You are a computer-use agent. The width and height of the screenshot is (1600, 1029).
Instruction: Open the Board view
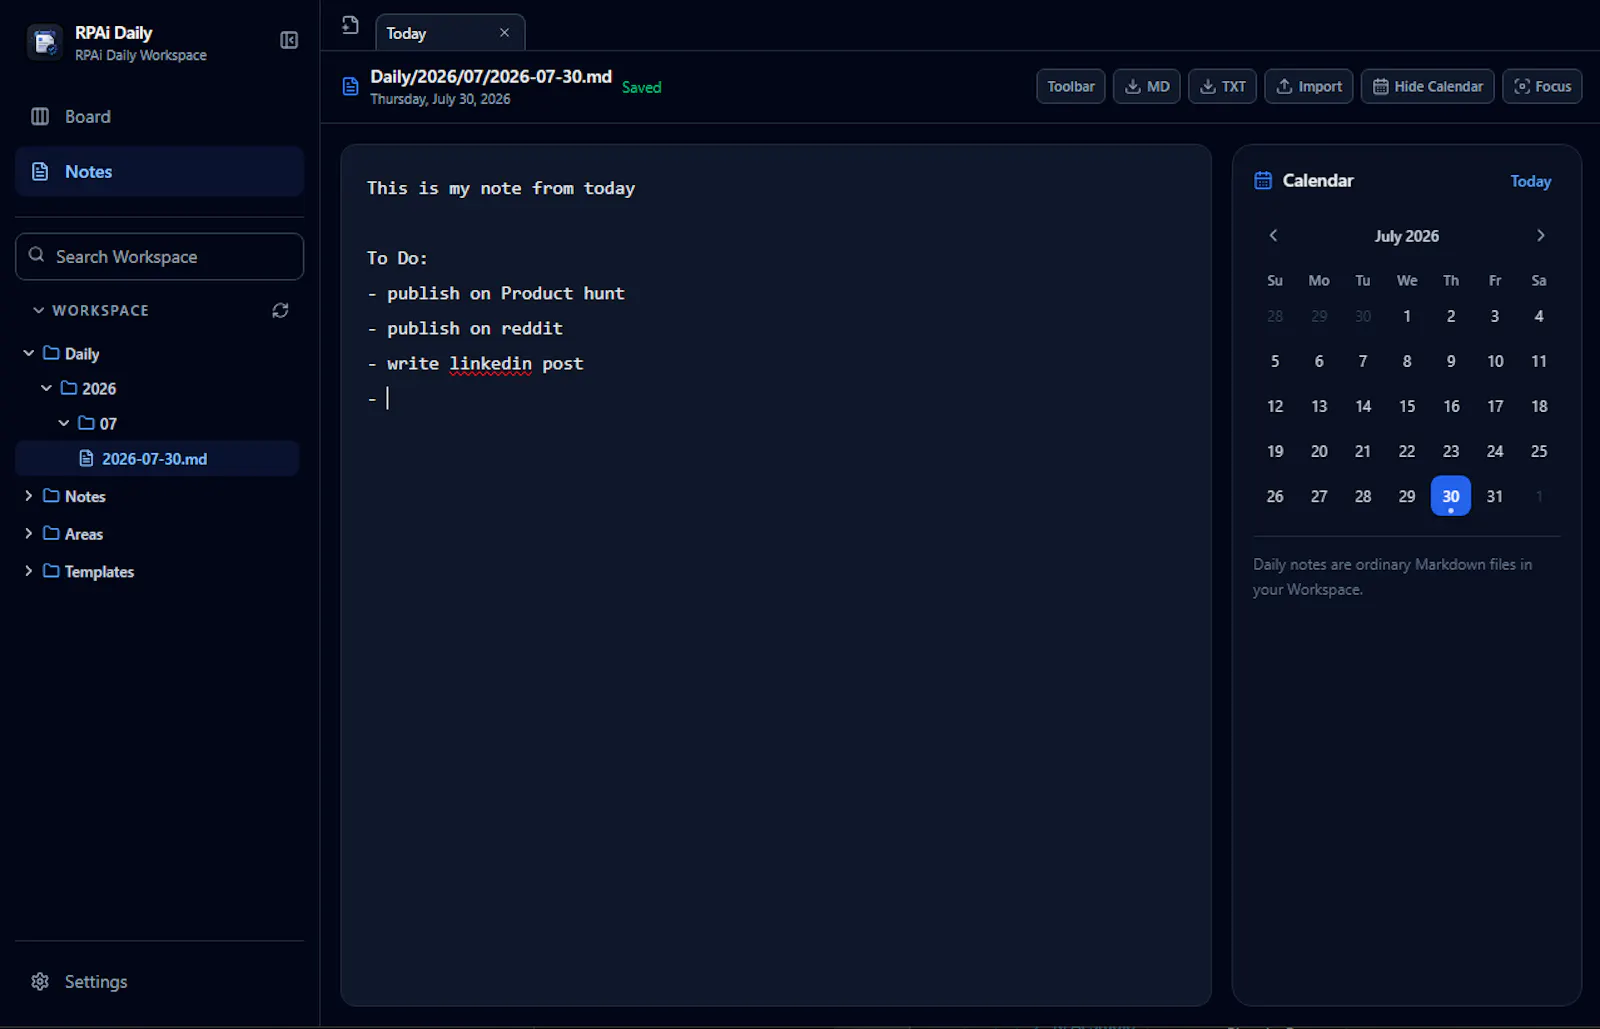(x=159, y=116)
